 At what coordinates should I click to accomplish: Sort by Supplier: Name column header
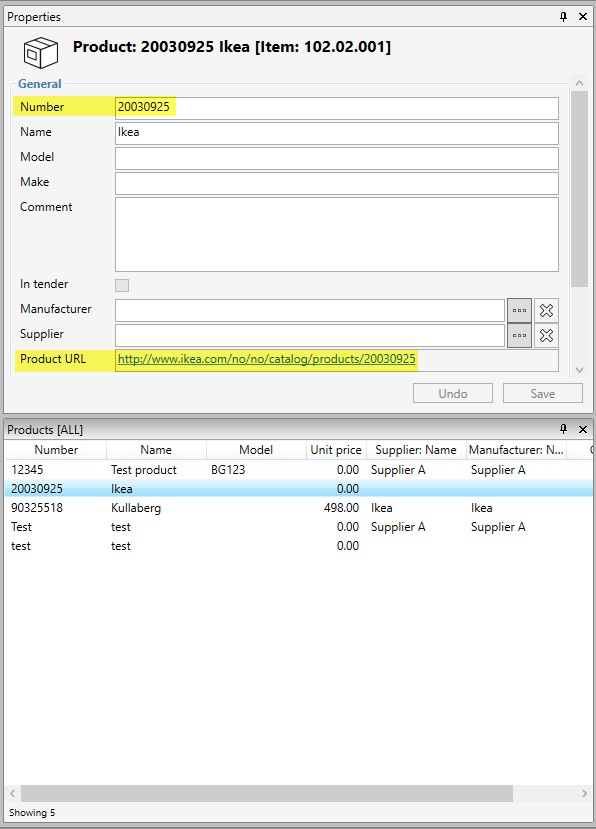(416, 450)
